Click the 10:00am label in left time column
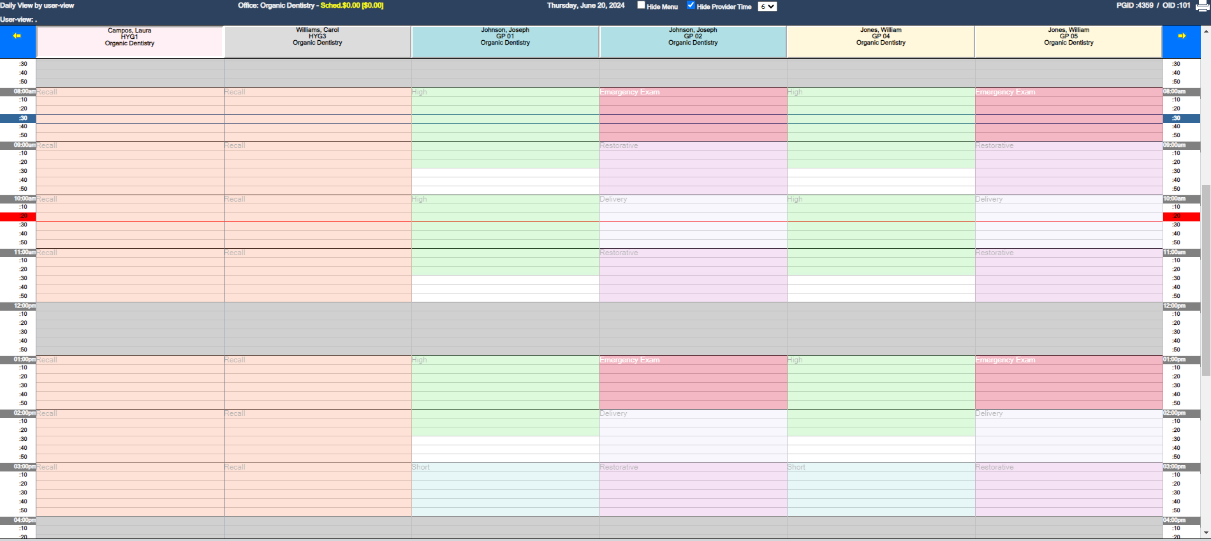Screen dimensions: 1211x541 click(18, 199)
